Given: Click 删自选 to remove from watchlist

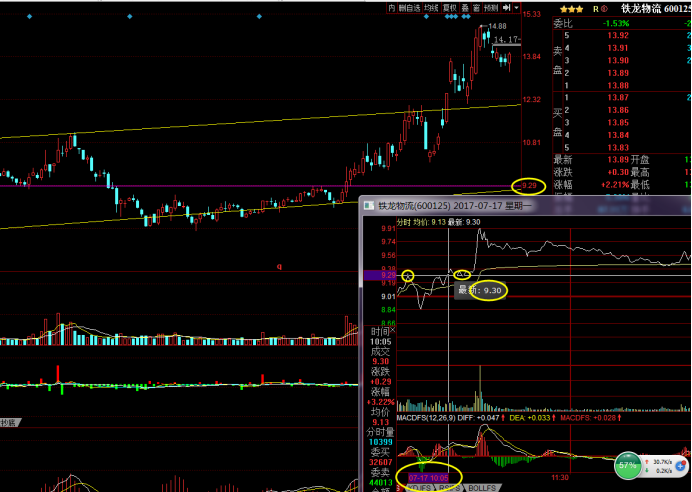Looking at the screenshot, I should pos(409,7).
